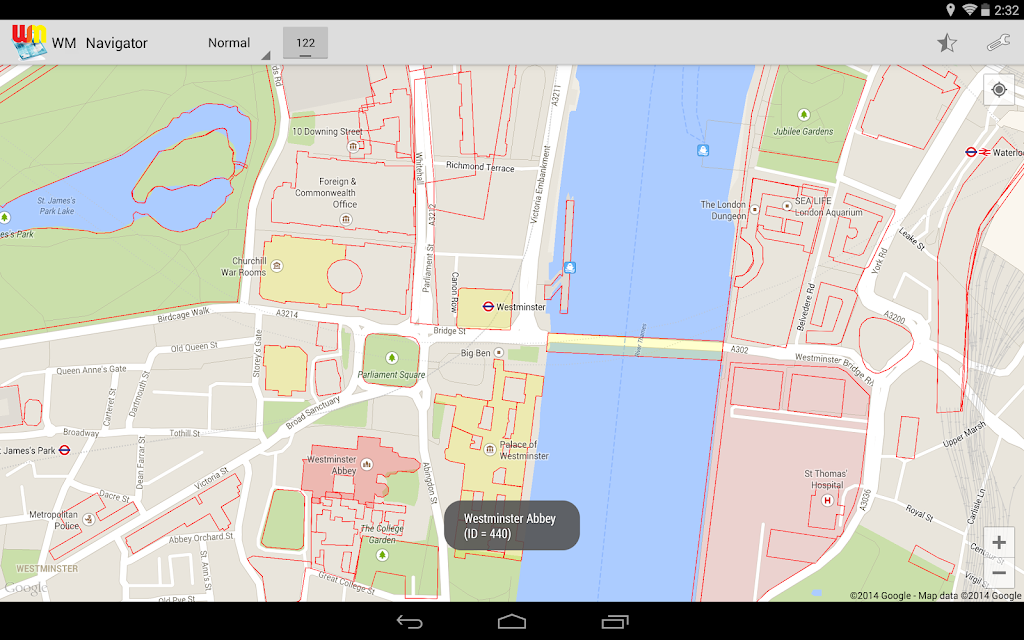The height and width of the screenshot is (640, 1024).
Task: Tap the 10 Downing Street marker icon
Action: (353, 146)
